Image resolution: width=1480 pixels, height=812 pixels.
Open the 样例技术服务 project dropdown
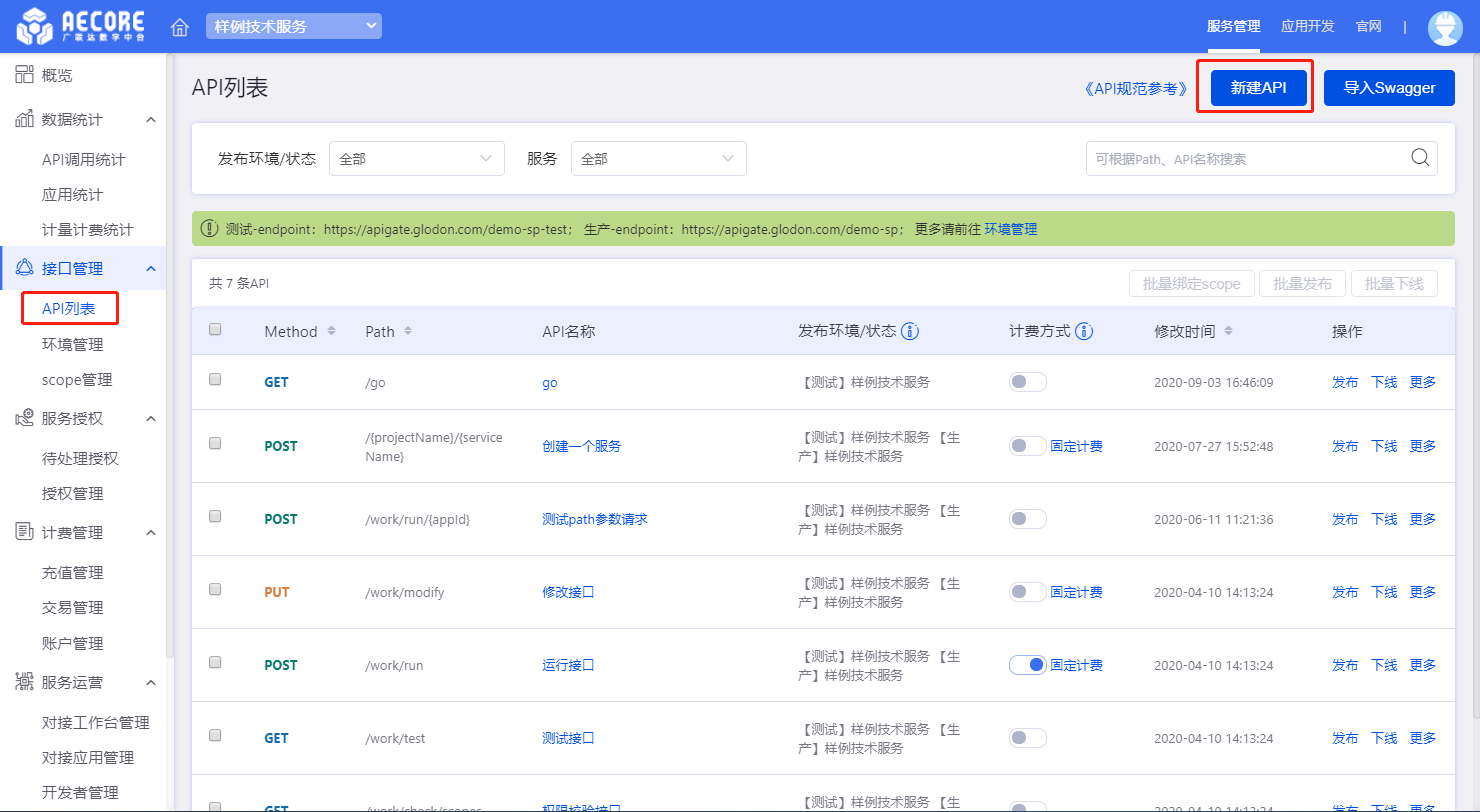pyautogui.click(x=293, y=26)
